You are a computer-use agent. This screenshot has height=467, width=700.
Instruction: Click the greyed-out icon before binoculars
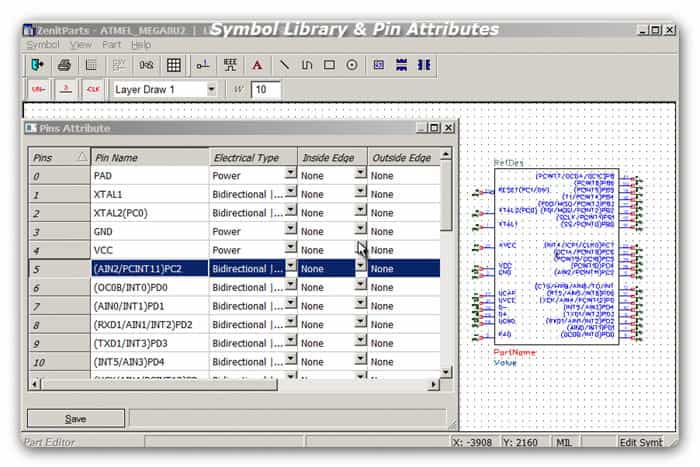click(119, 65)
